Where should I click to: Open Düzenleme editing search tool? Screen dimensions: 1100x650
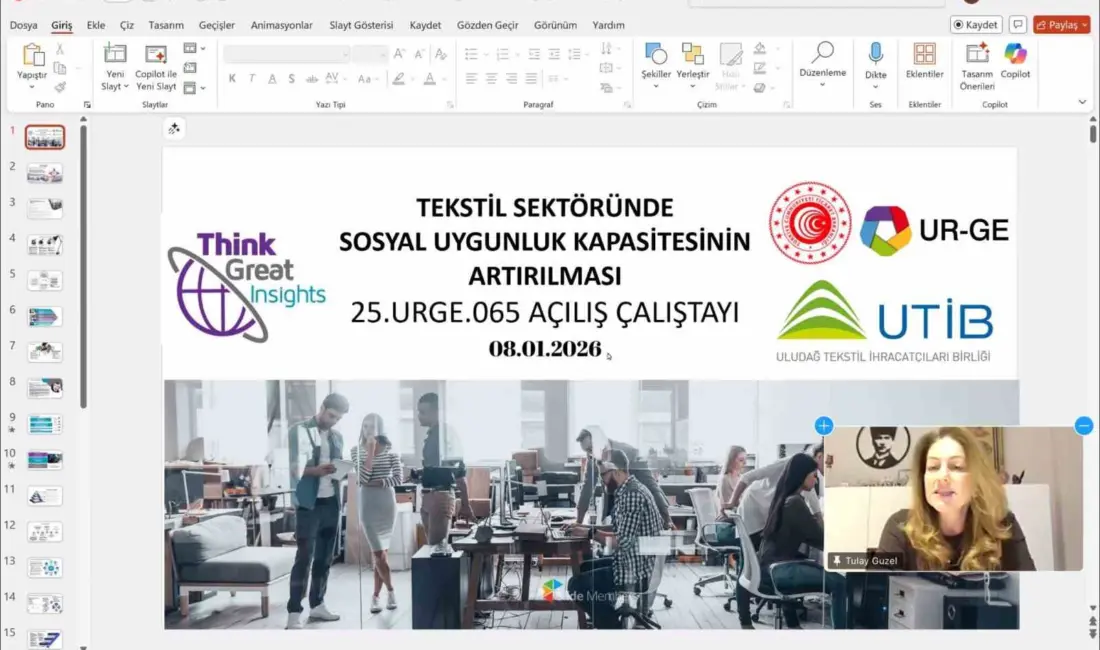823,58
